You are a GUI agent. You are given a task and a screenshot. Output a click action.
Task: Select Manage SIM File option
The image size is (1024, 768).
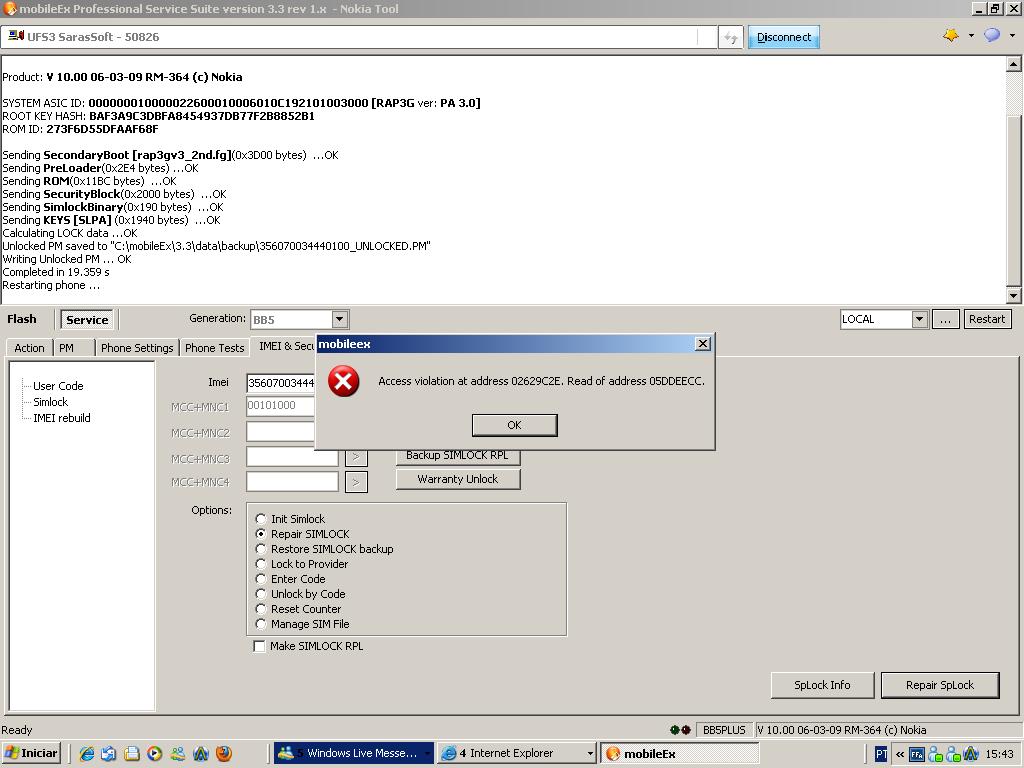(x=261, y=624)
